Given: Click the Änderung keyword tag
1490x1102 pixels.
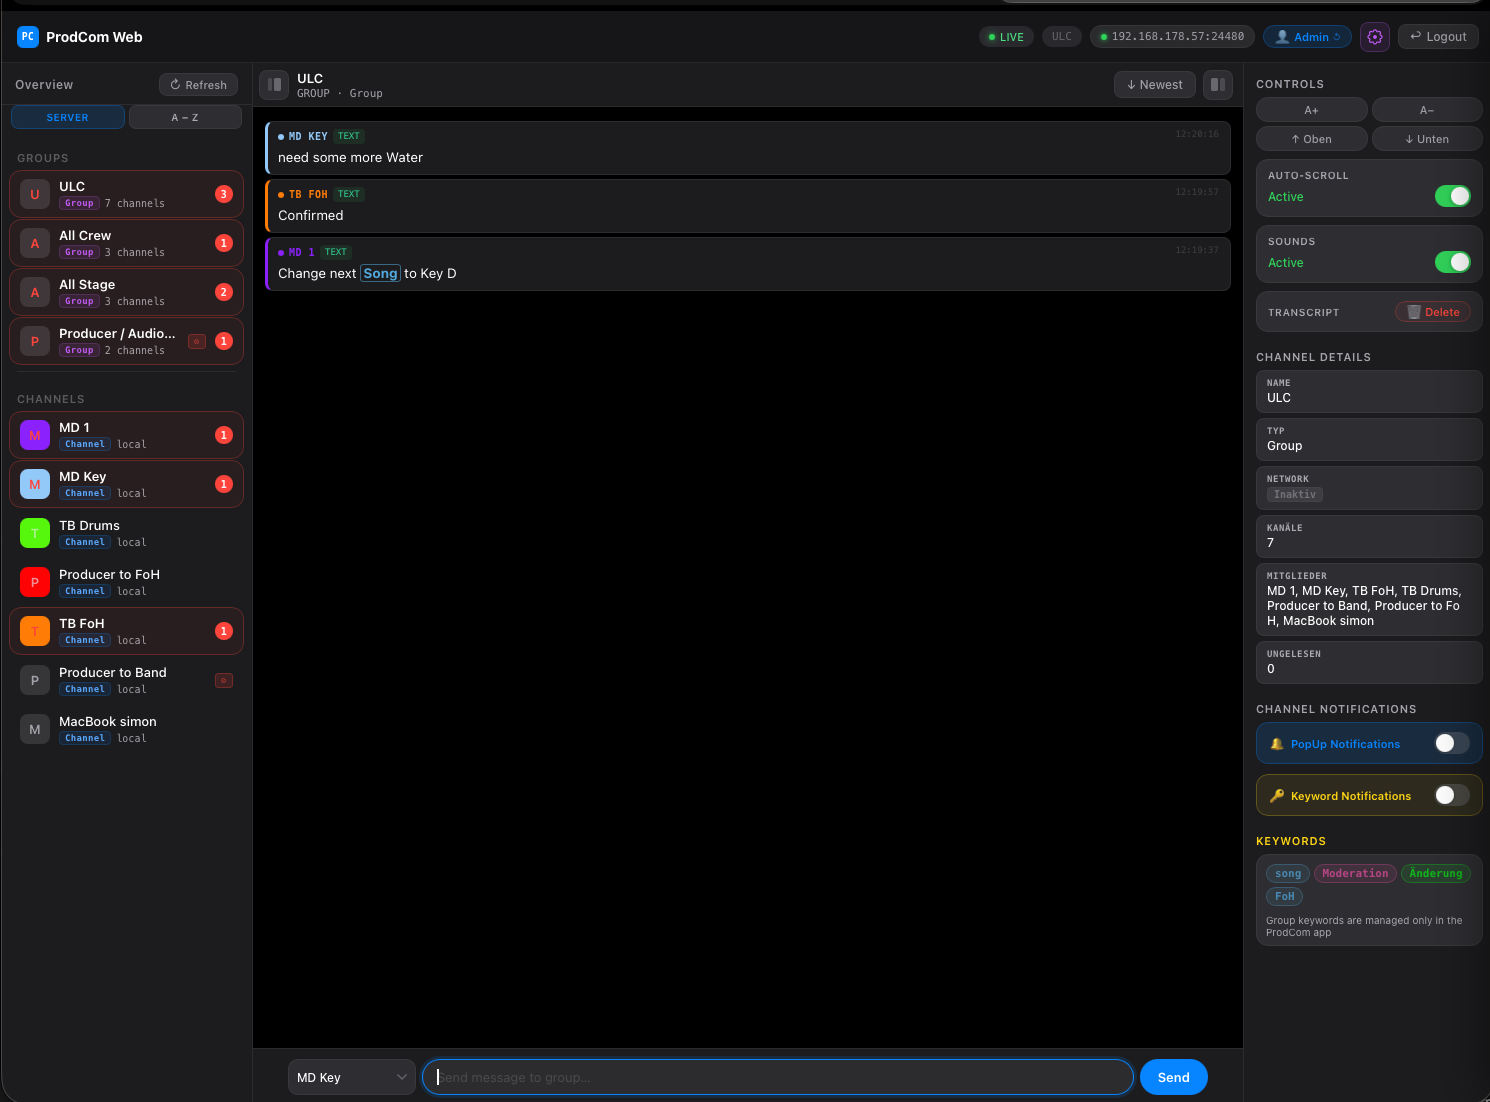Looking at the screenshot, I should [x=1436, y=873].
